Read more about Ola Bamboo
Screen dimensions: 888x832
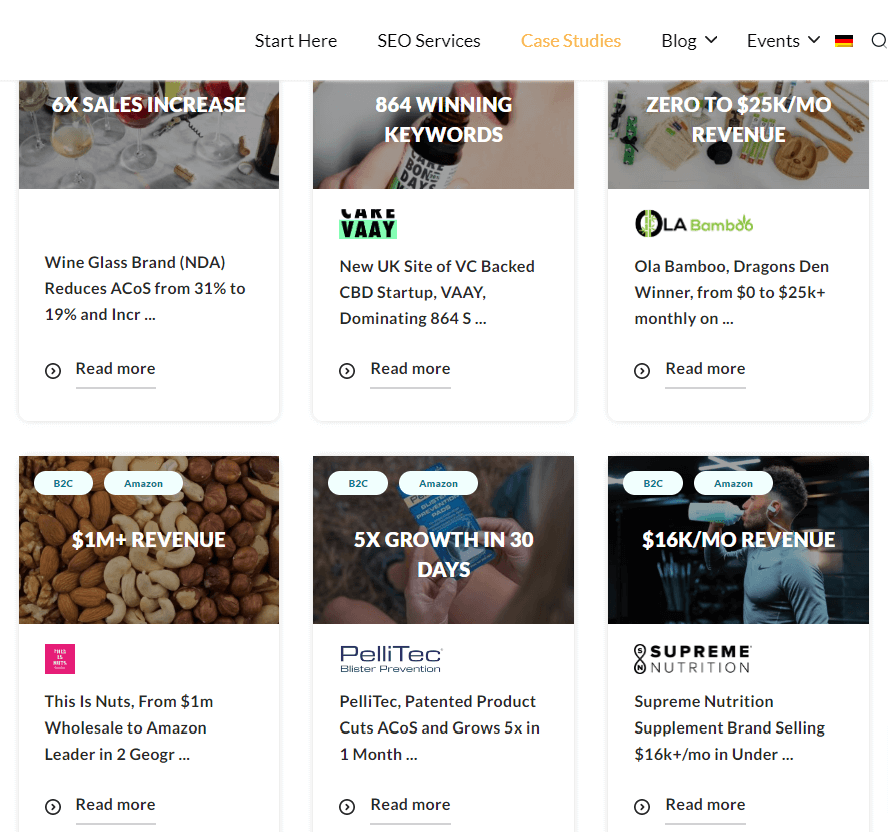pos(706,369)
